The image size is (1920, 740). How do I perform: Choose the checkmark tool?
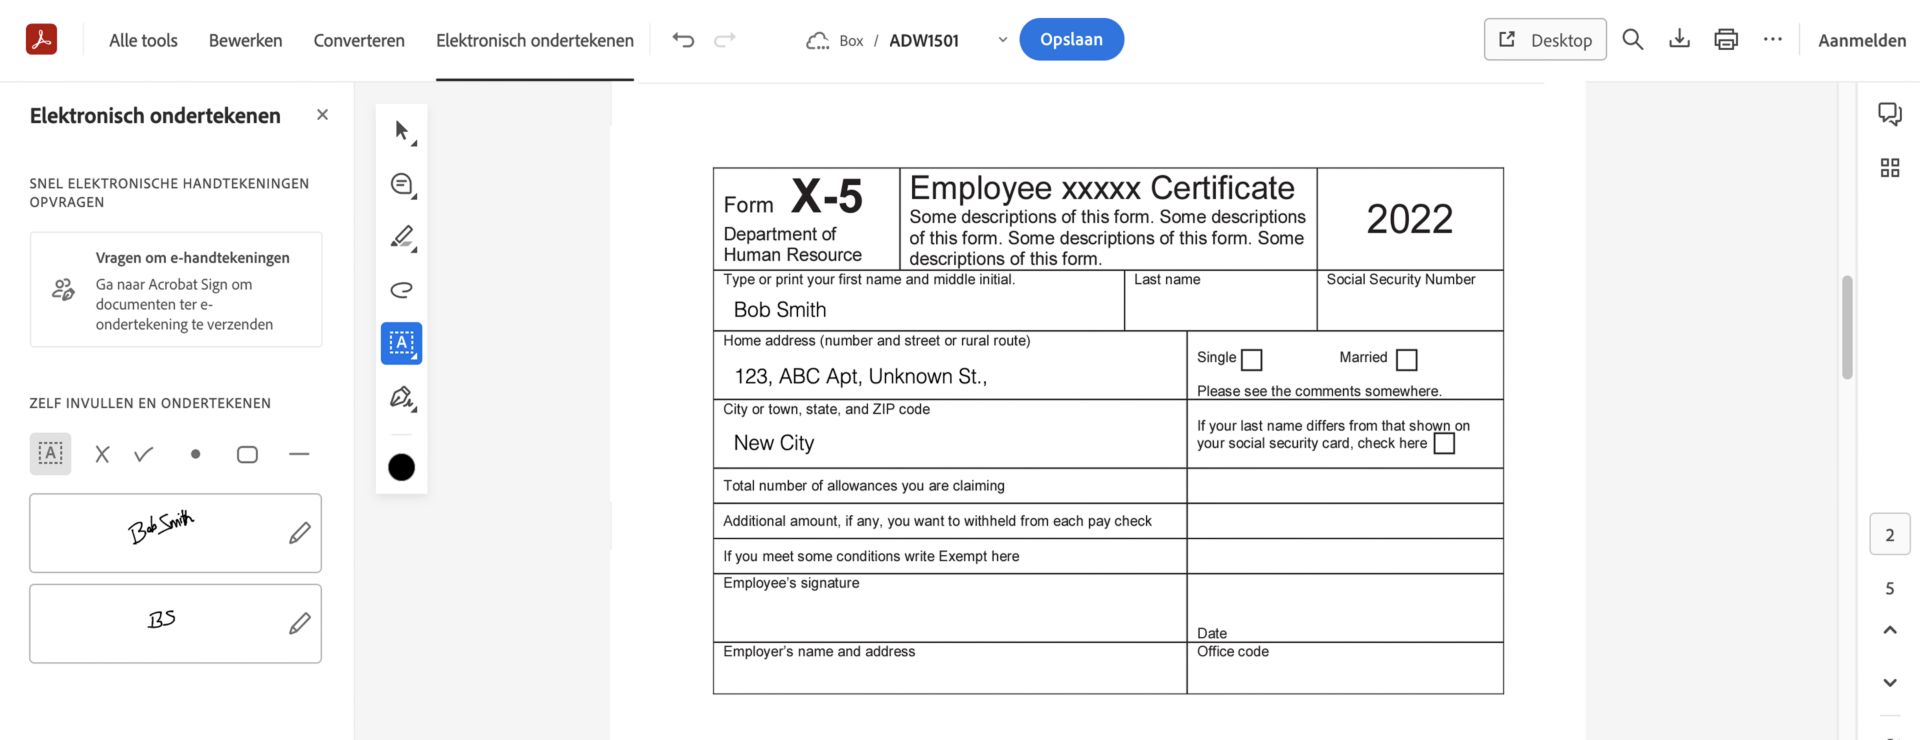point(144,454)
